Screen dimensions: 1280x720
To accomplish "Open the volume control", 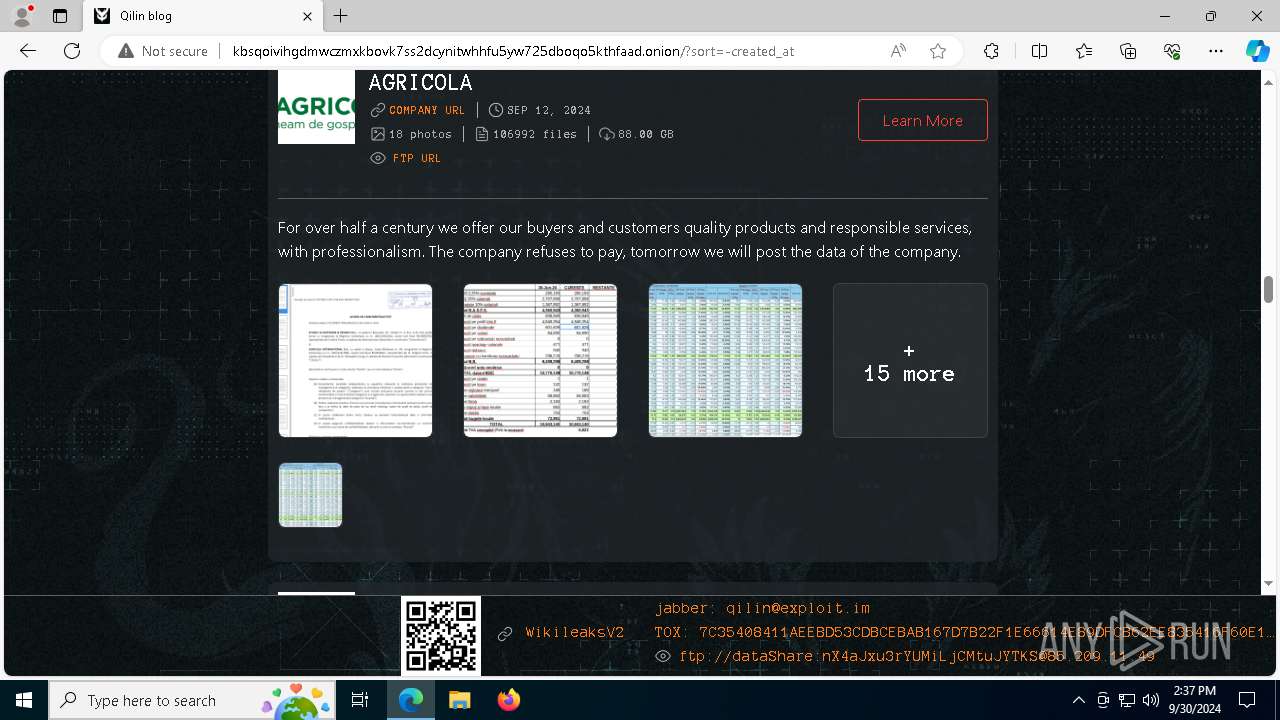I will (1151, 700).
